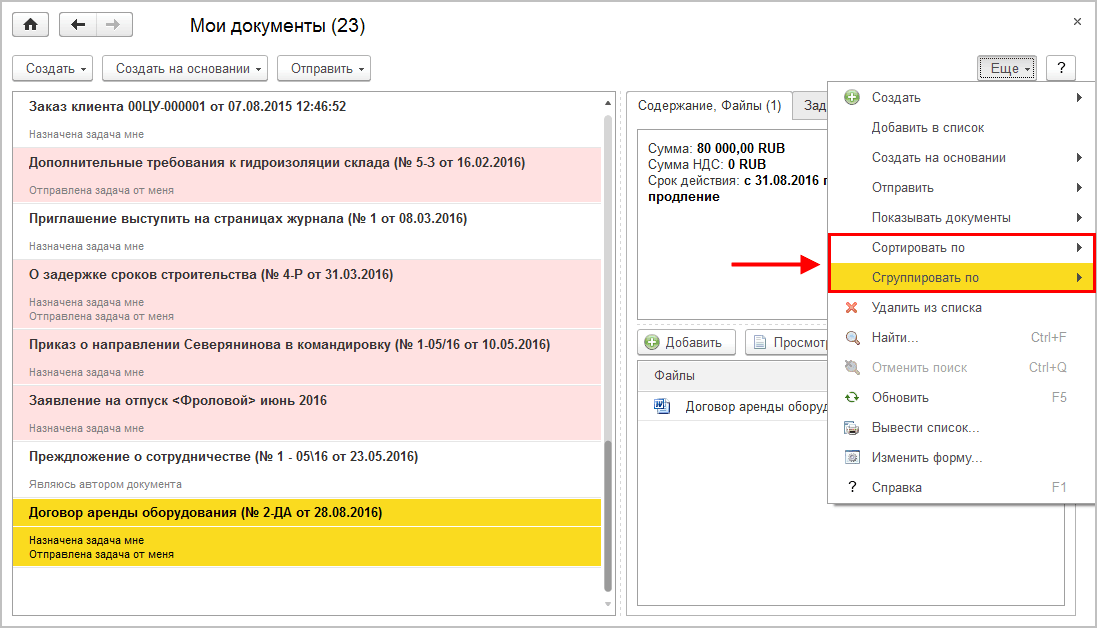Select Добавить в список menu entry
The width and height of the screenshot is (1097, 628).
[928, 128]
